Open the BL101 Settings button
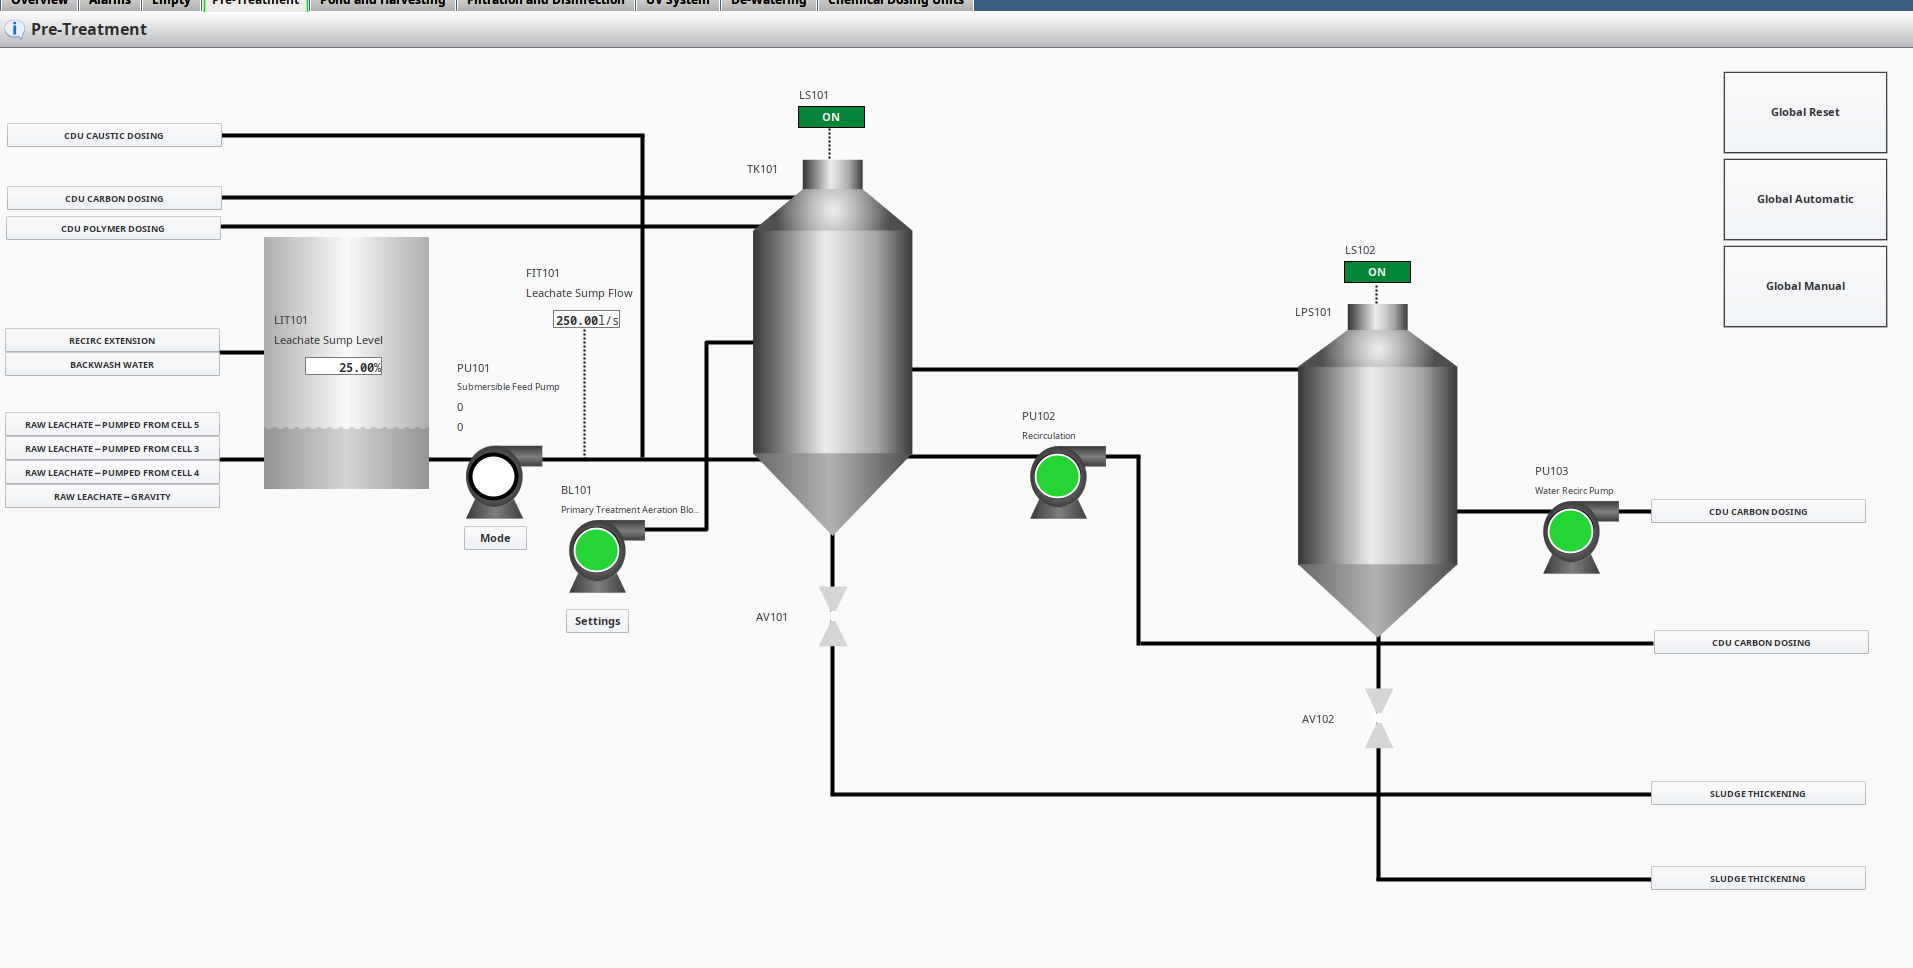Image resolution: width=1913 pixels, height=968 pixels. (597, 621)
